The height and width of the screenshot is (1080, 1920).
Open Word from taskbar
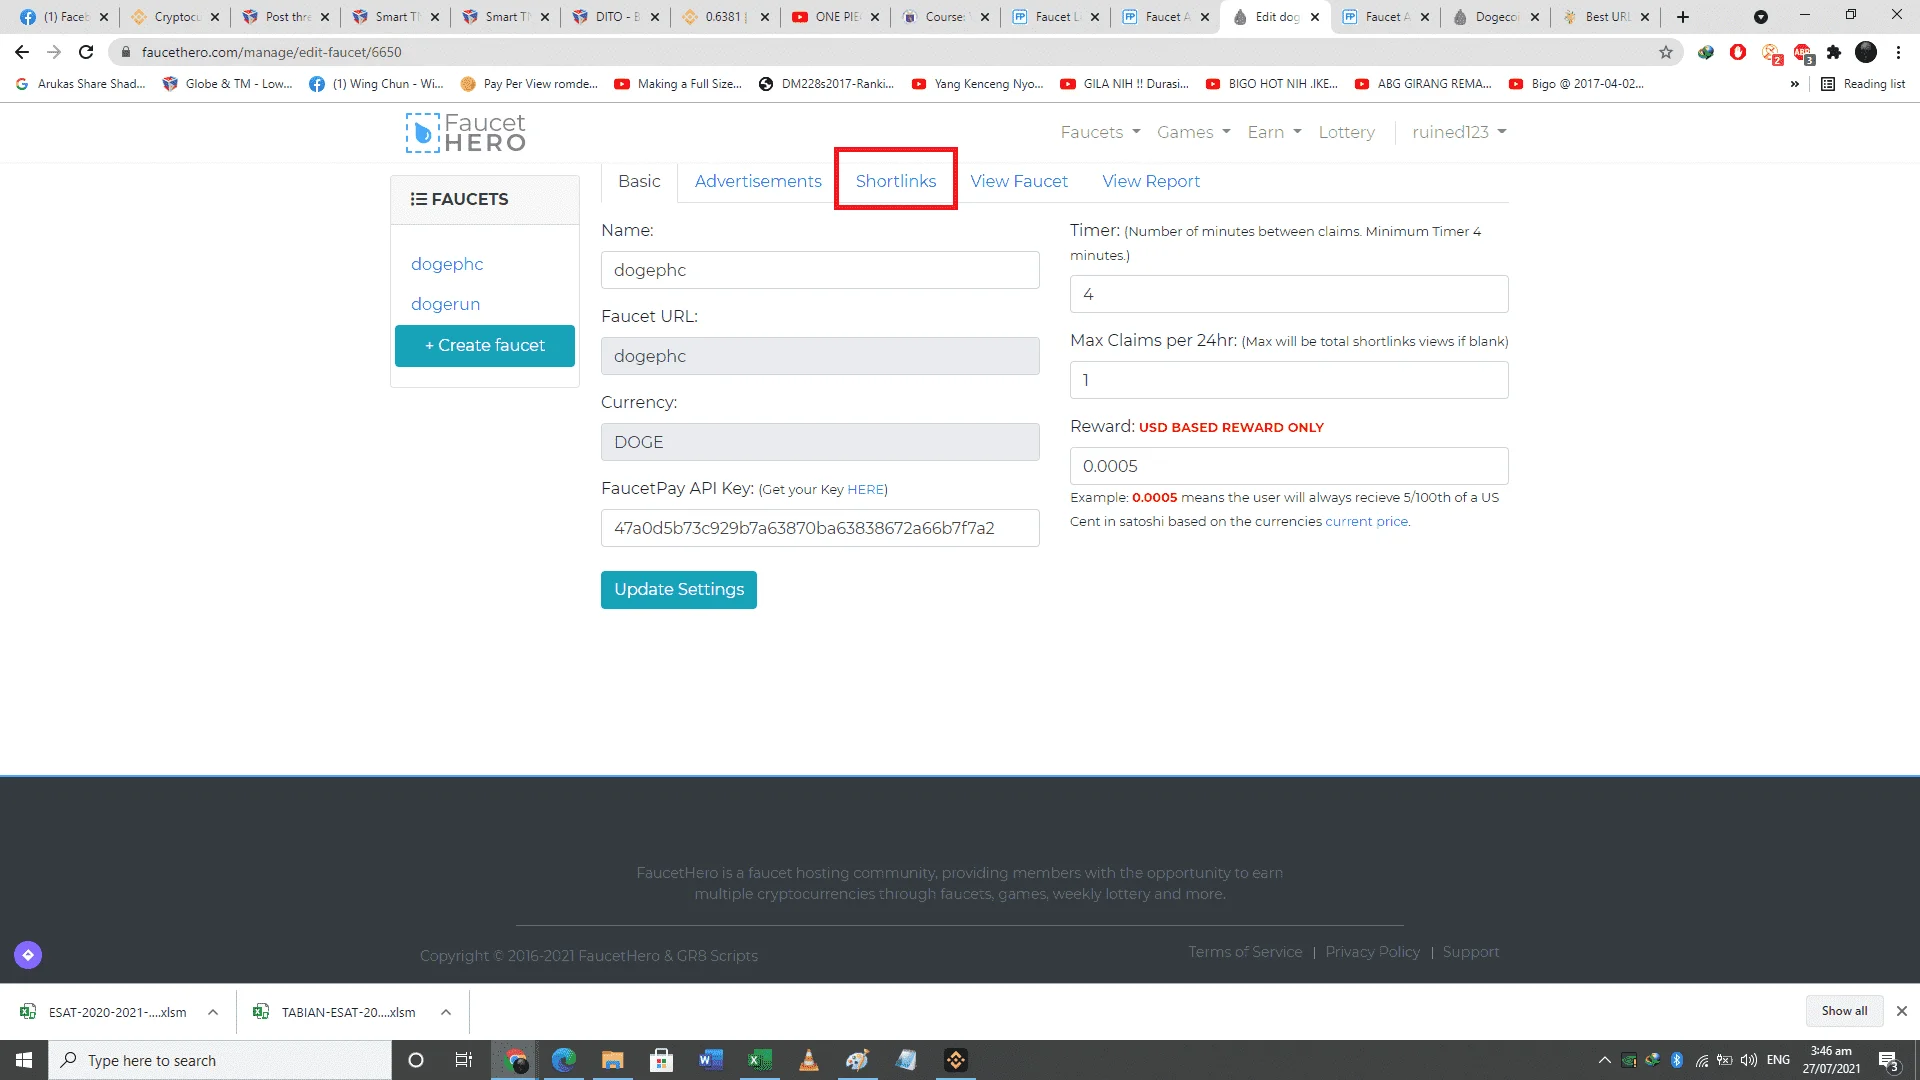(710, 1060)
